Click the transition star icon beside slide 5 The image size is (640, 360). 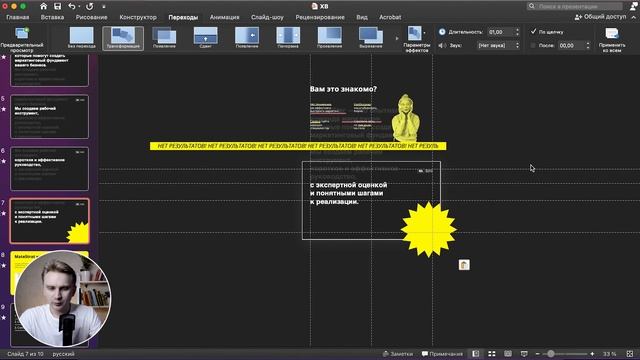[4, 109]
